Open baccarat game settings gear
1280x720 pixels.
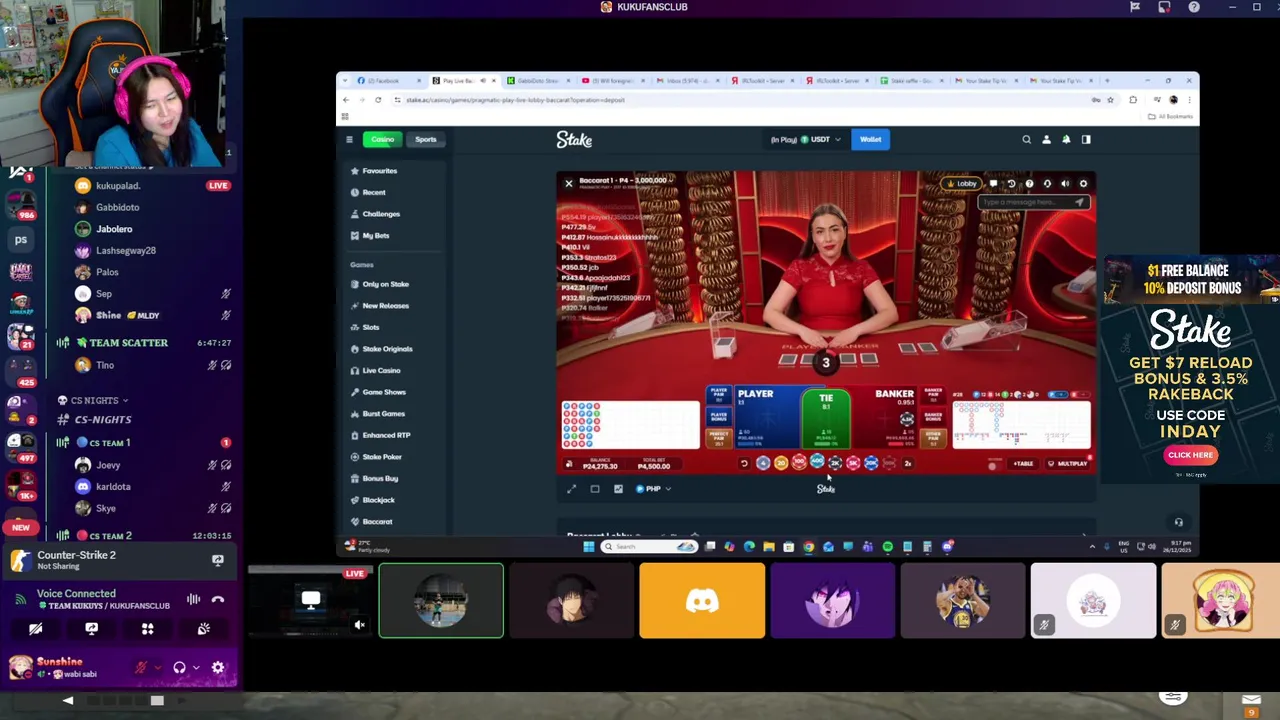(x=1083, y=184)
